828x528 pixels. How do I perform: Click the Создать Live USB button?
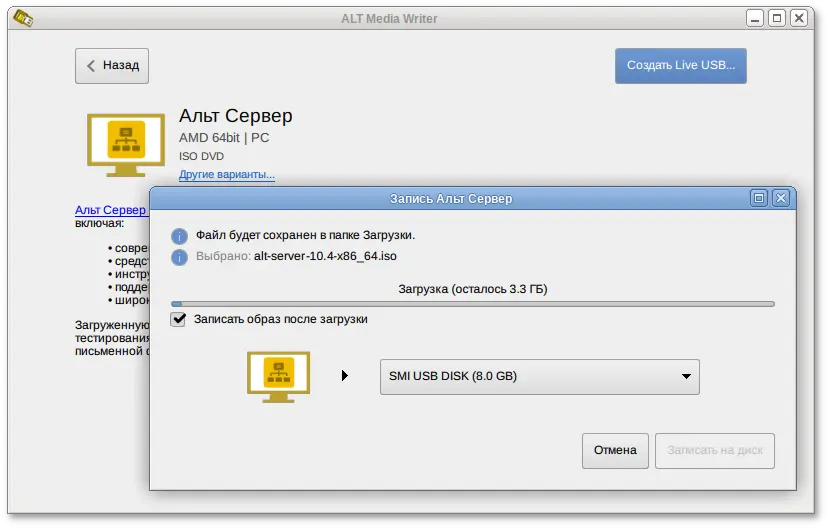(680, 66)
